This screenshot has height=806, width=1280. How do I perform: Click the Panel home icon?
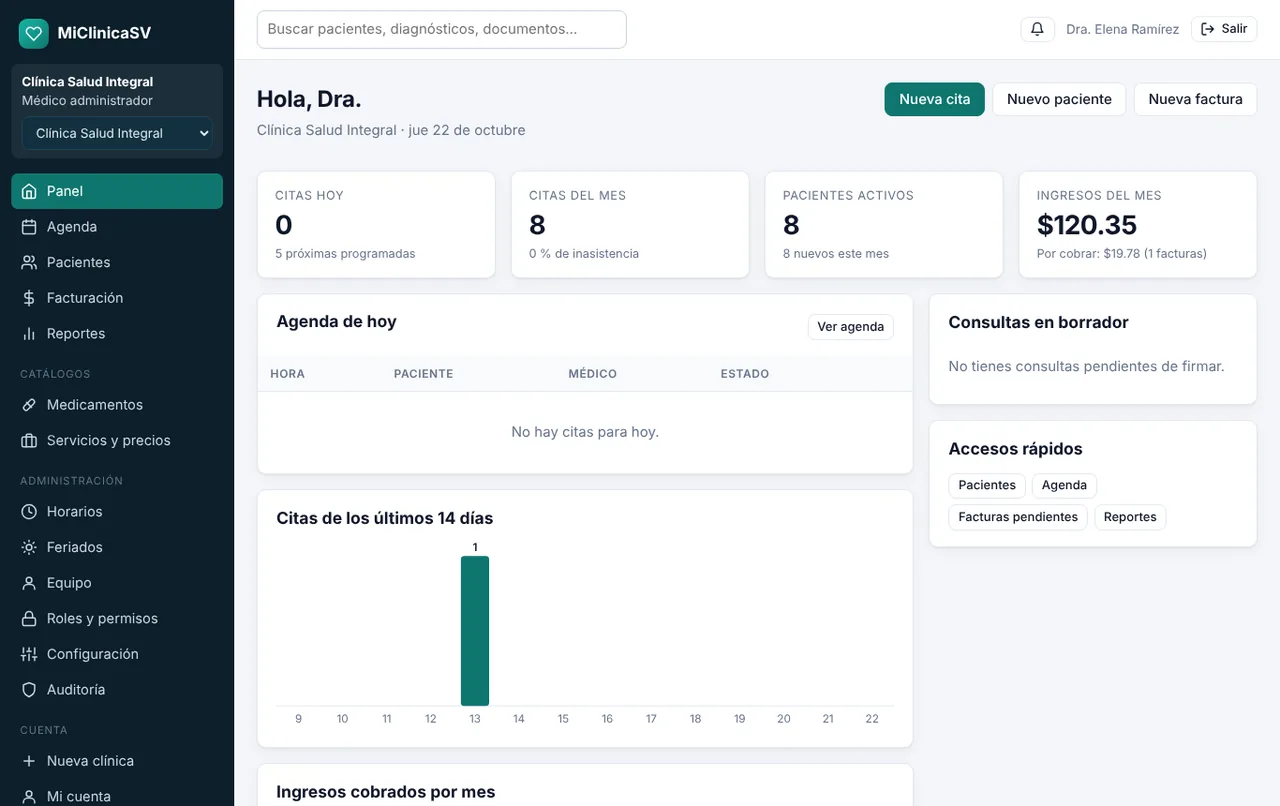click(29, 191)
